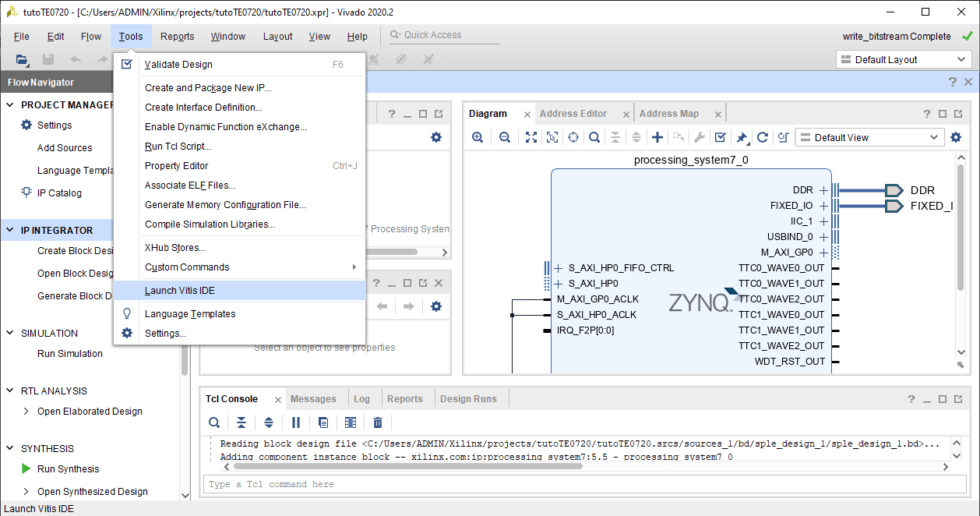Click the Add IP plus icon
Viewport: 980px width, 516px height.
point(657,137)
